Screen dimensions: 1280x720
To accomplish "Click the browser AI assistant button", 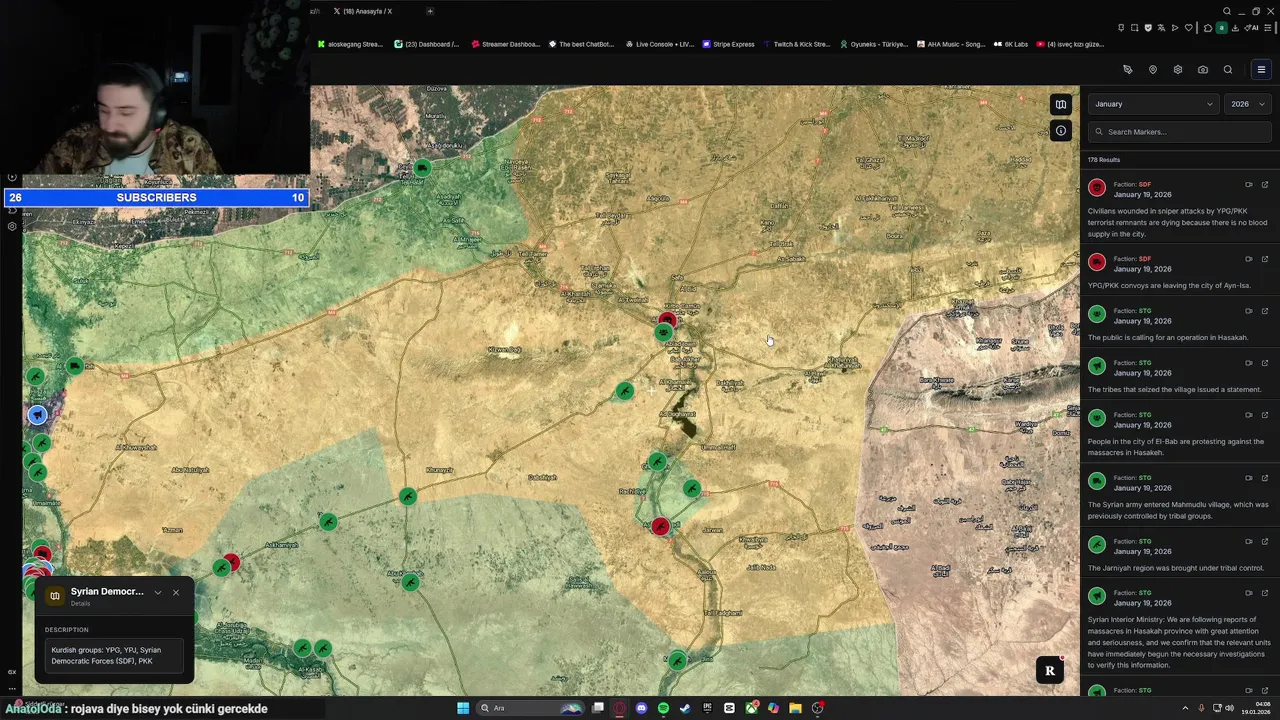I will click(x=1251, y=28).
